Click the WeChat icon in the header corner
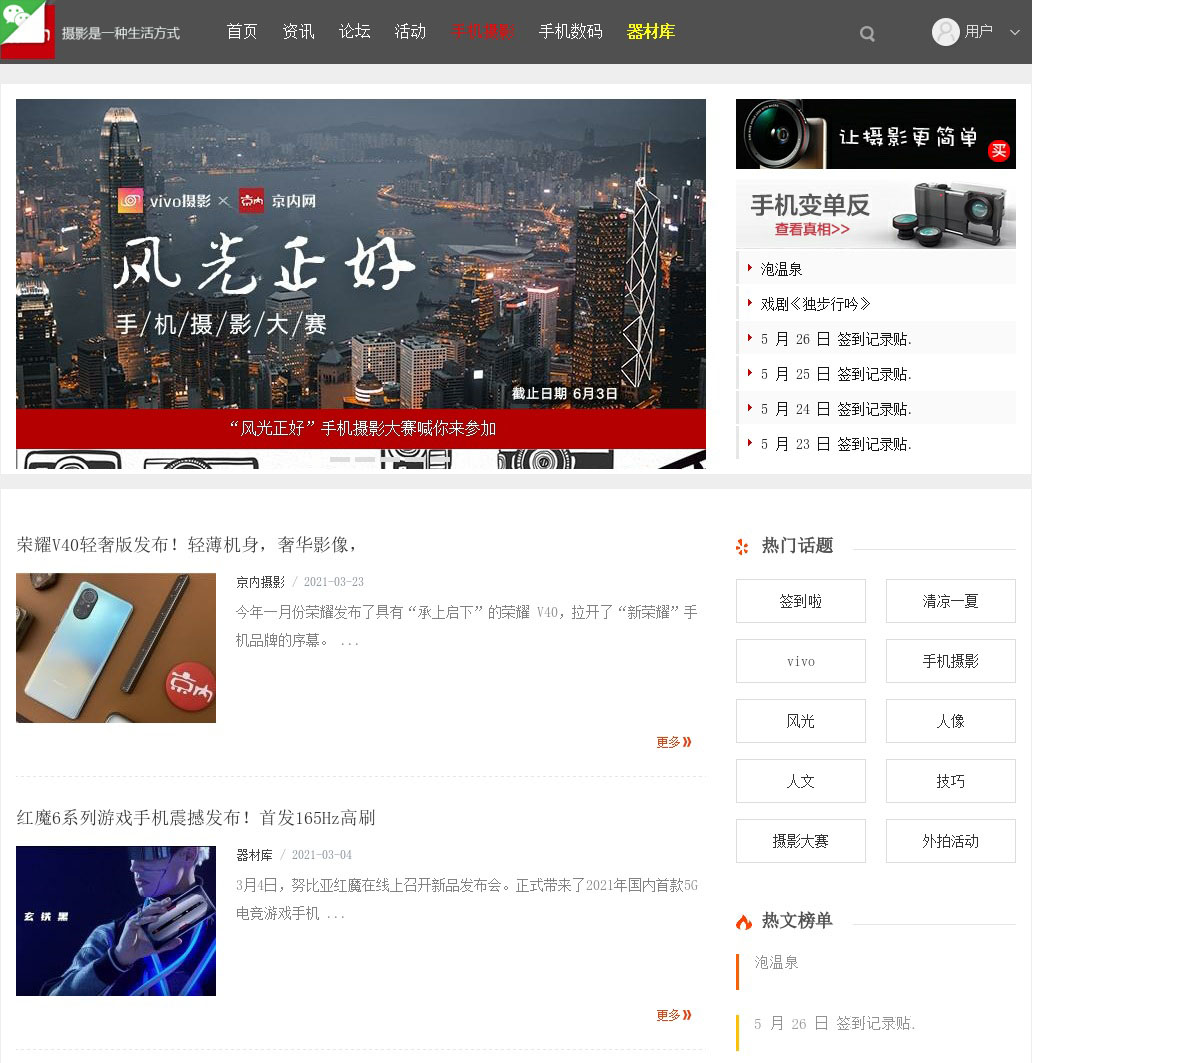 22,20
